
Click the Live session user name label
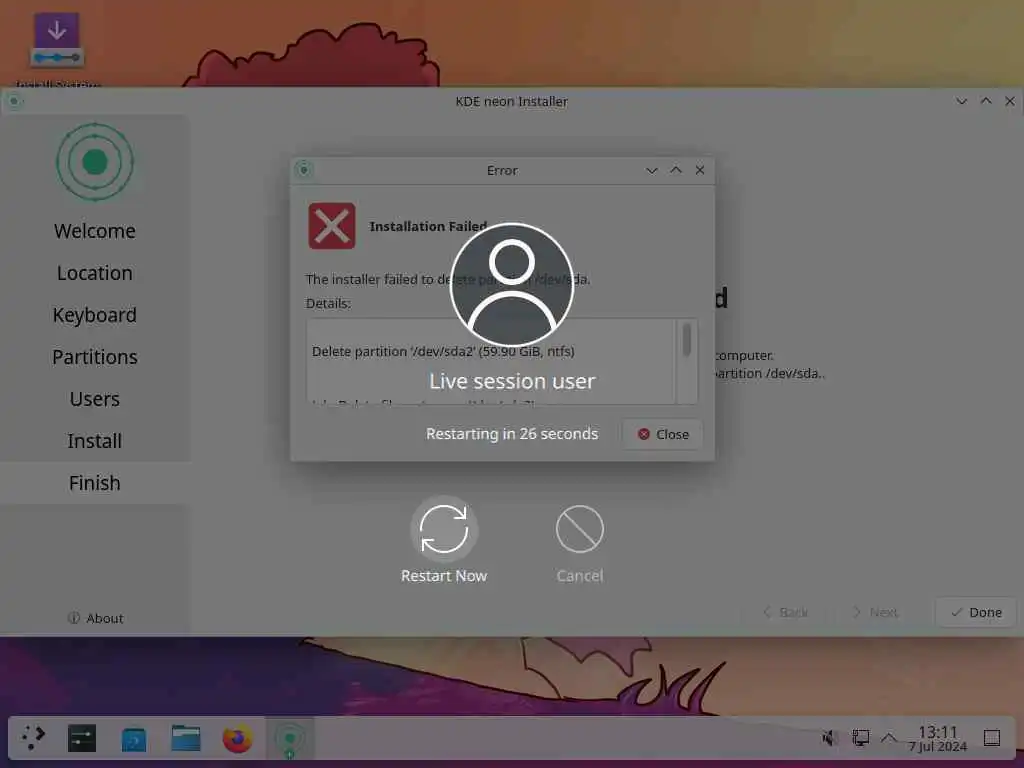point(512,381)
